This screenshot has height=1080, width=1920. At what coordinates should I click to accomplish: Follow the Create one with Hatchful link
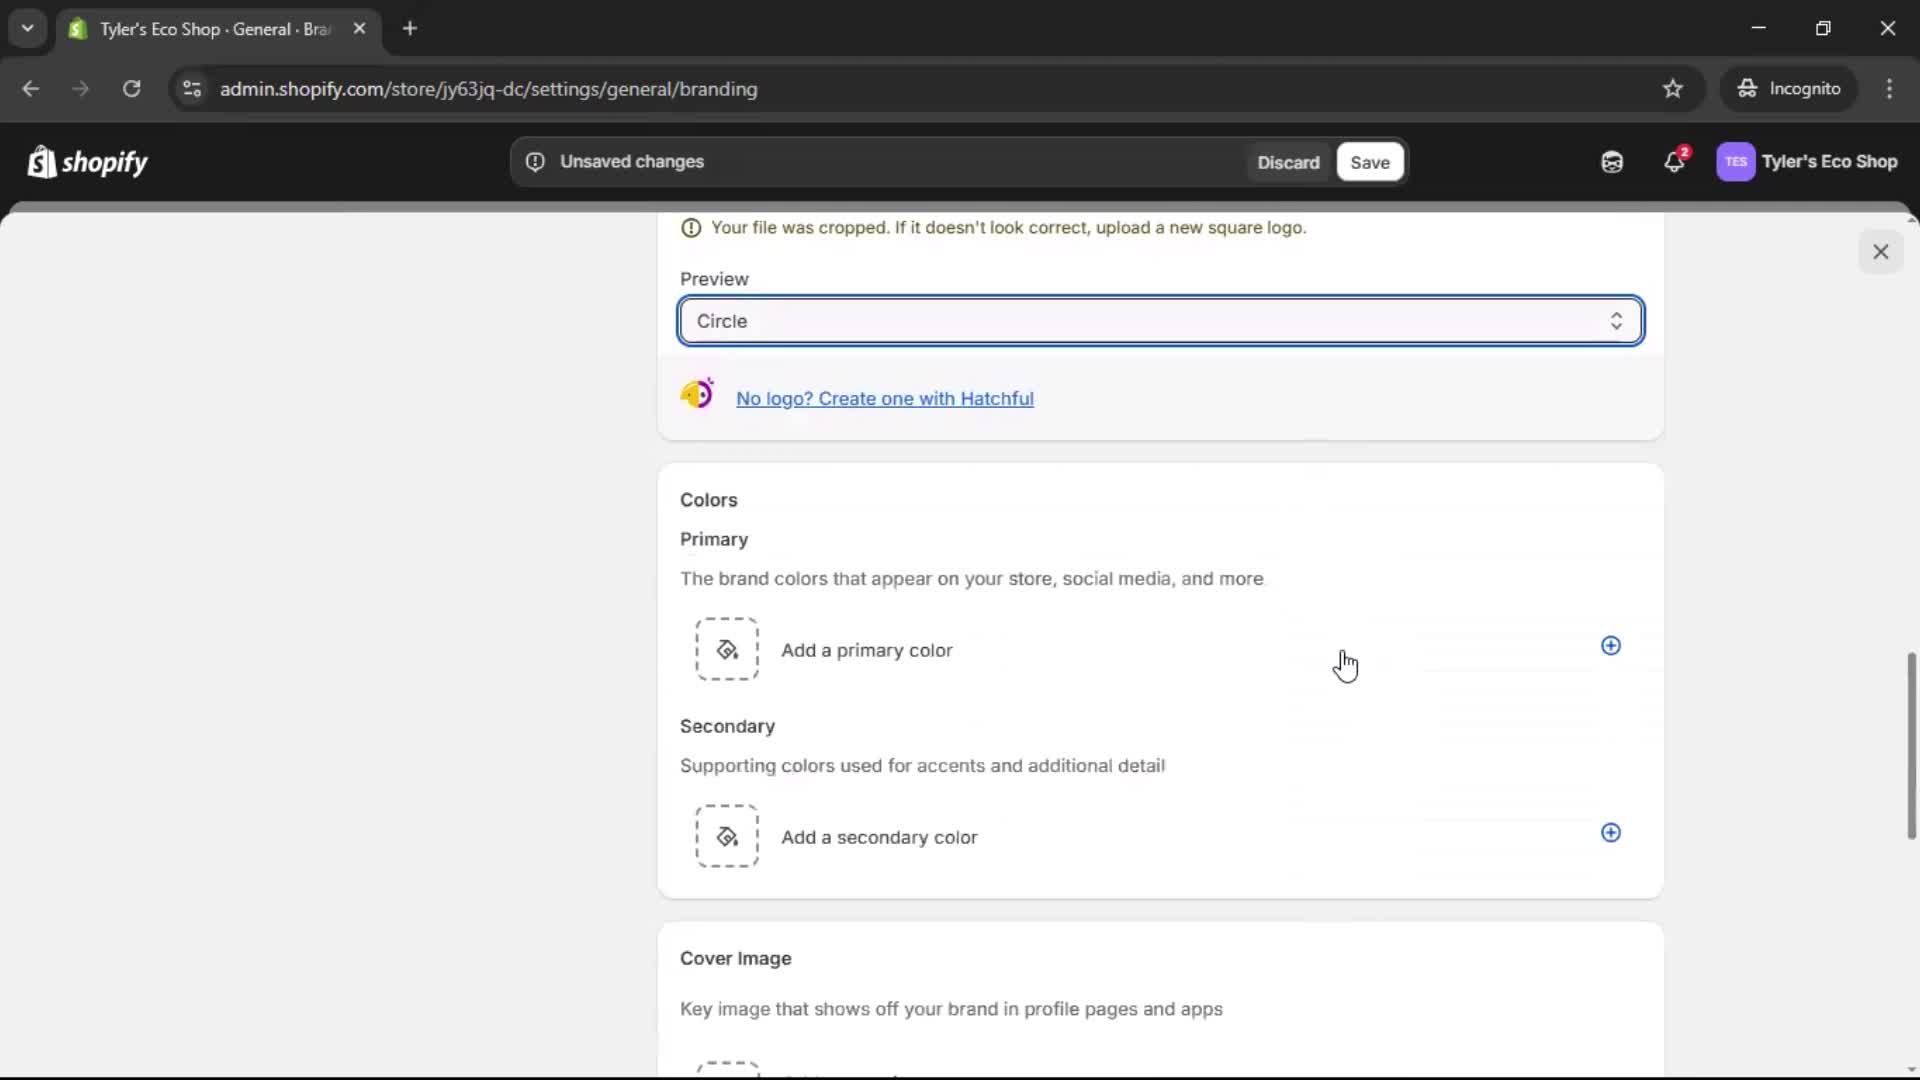point(885,398)
